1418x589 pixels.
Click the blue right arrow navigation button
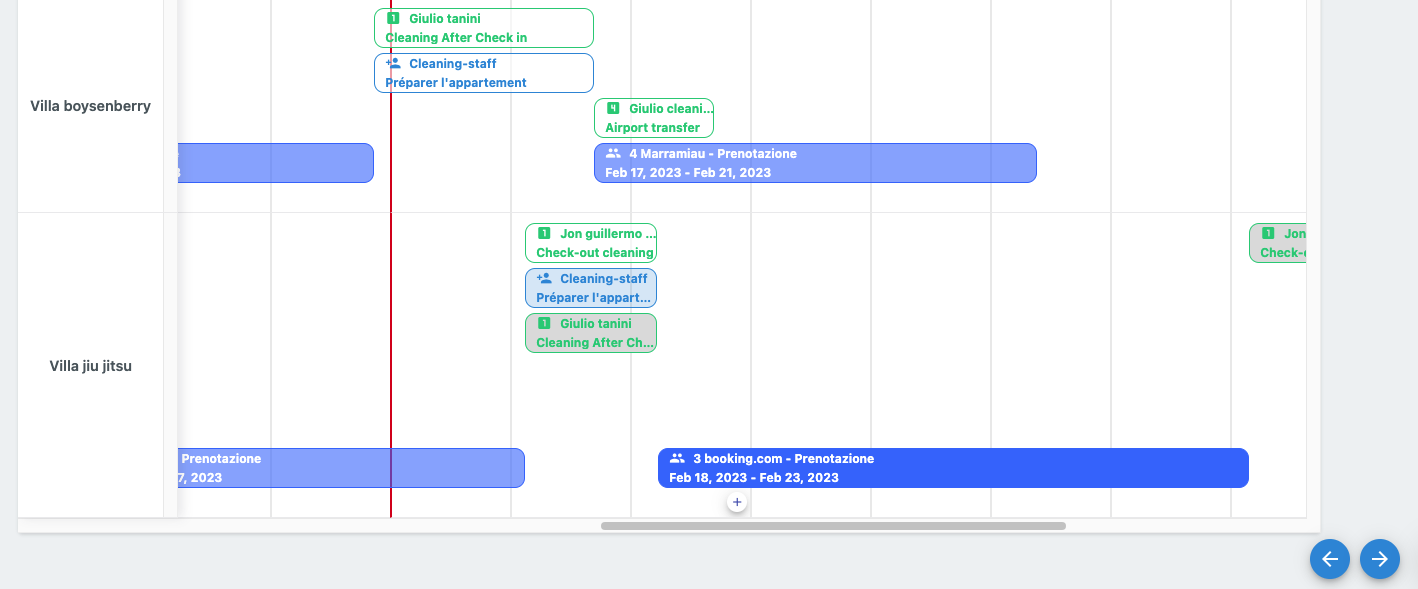[x=1380, y=559]
